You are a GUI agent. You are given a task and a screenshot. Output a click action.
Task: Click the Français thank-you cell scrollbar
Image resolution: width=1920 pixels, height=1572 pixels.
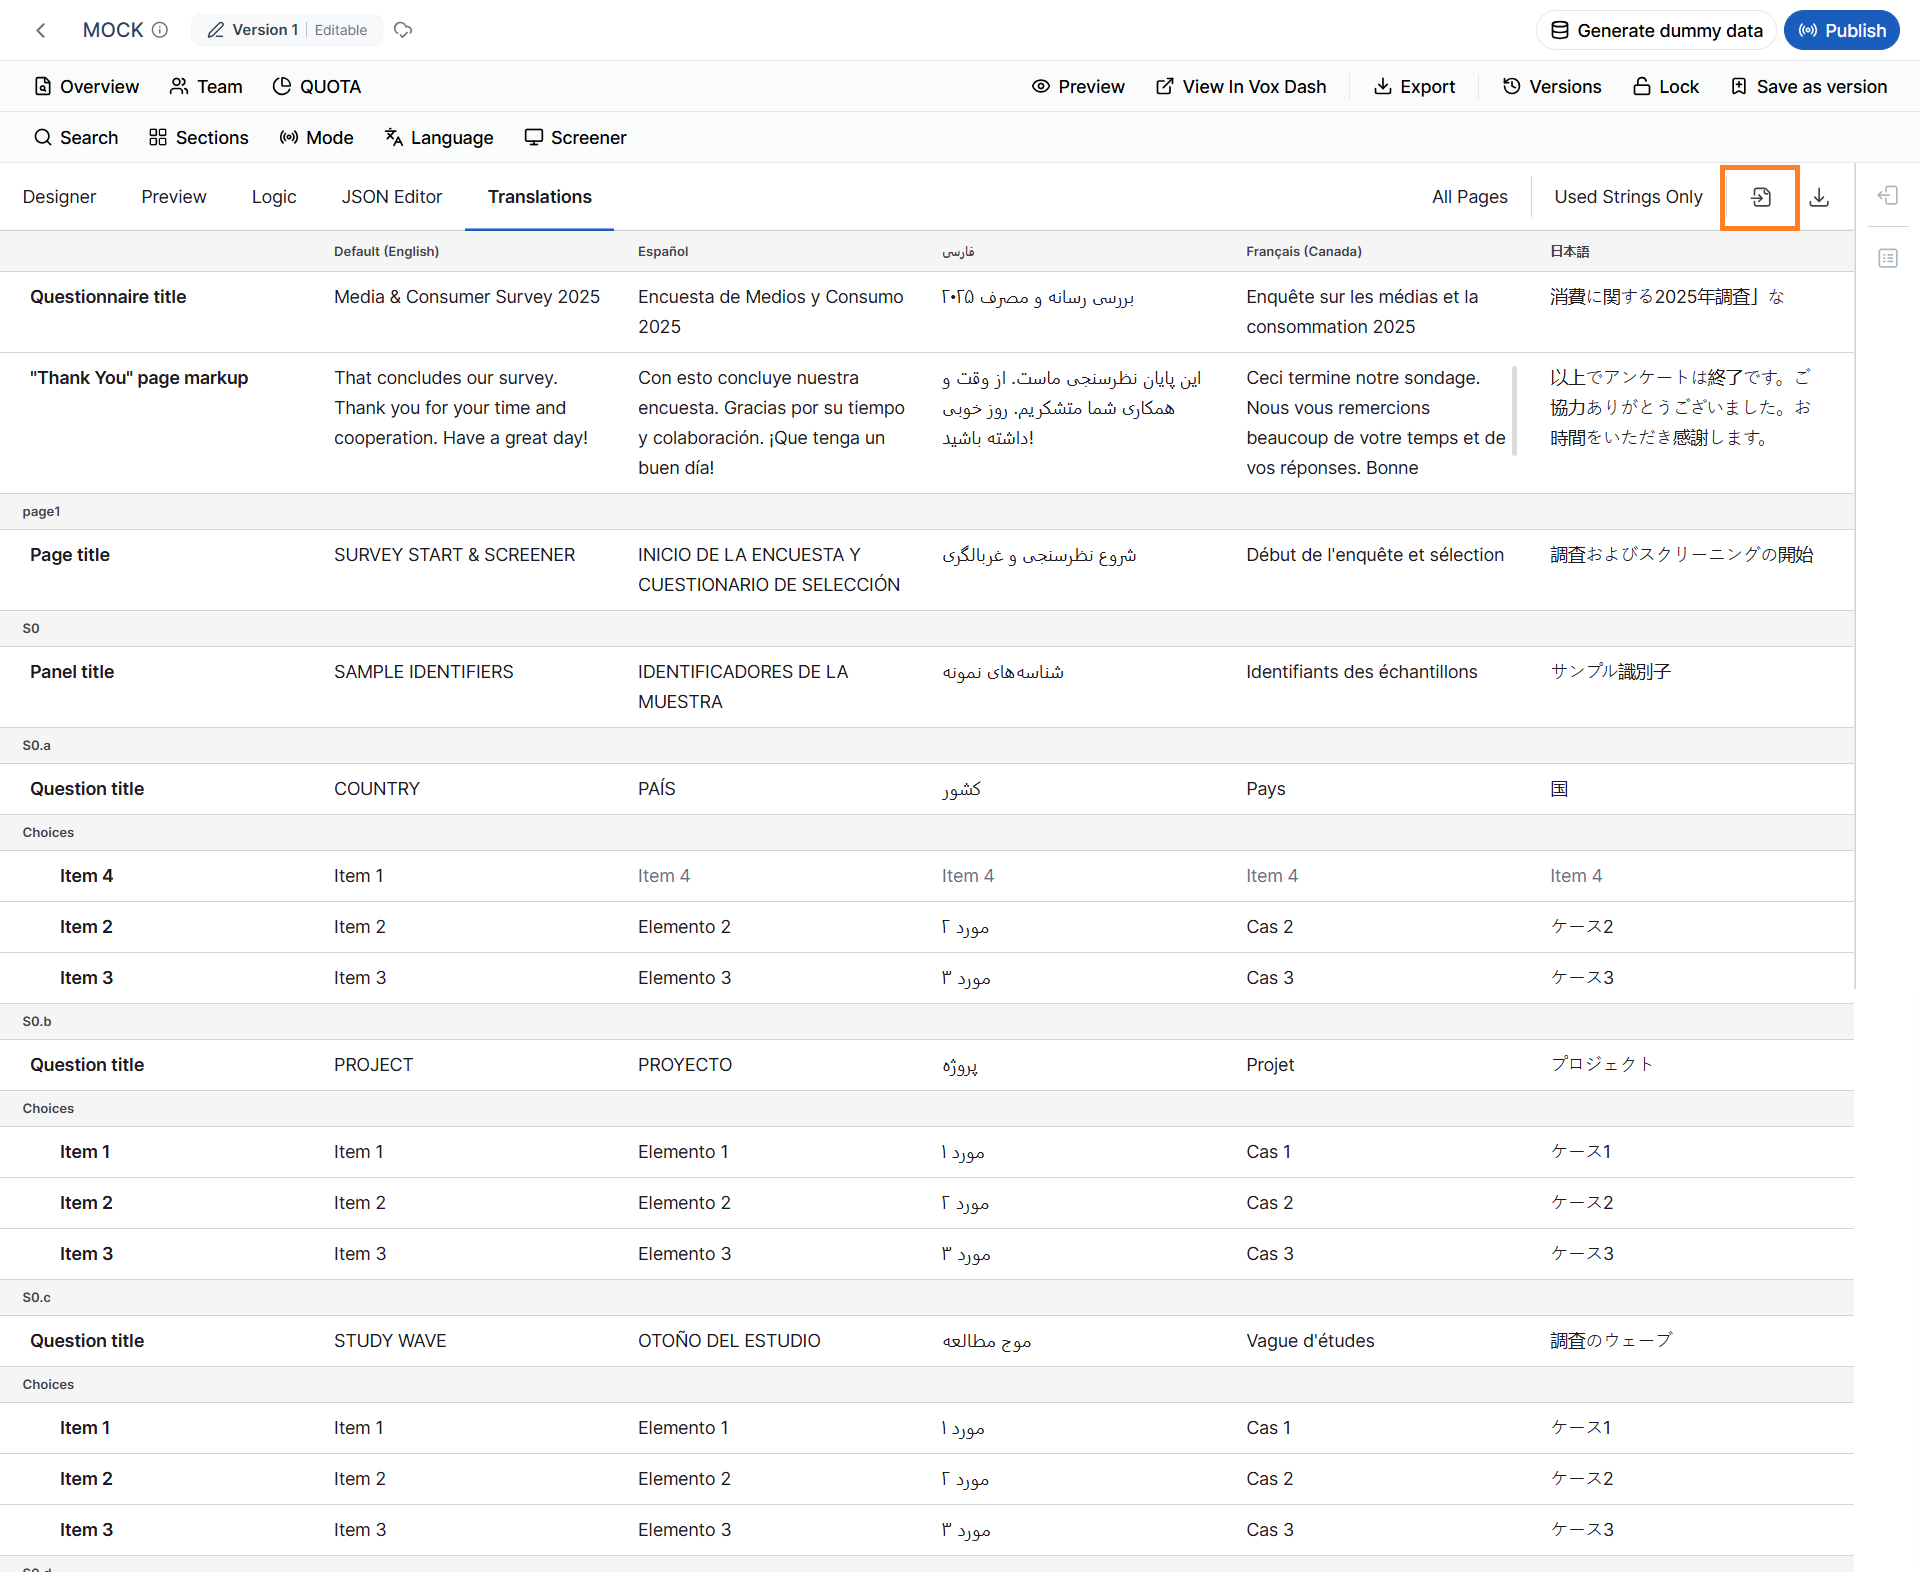(x=1514, y=411)
